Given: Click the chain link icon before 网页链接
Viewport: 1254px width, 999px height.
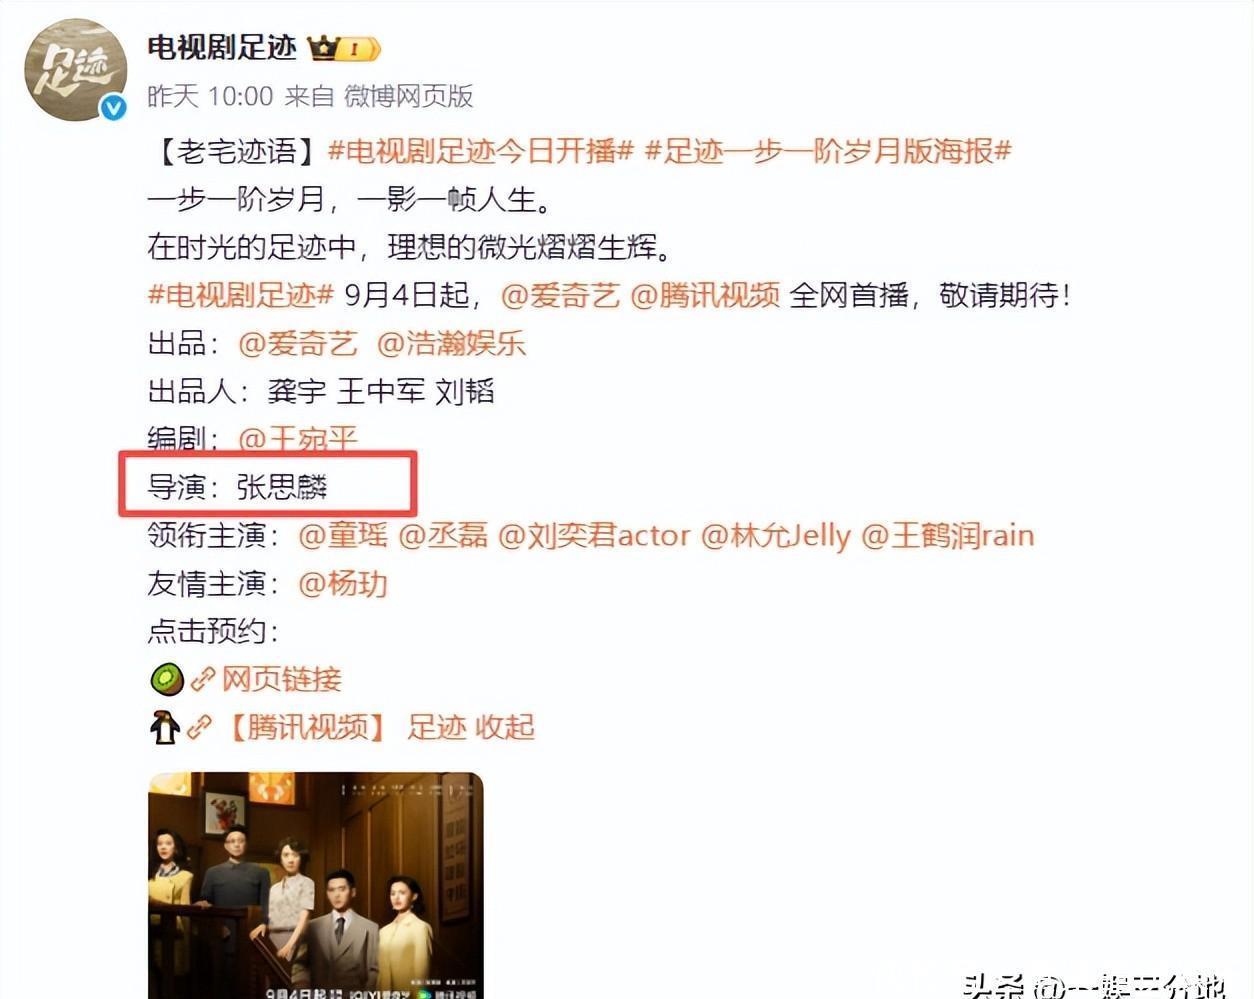Looking at the screenshot, I should (203, 680).
